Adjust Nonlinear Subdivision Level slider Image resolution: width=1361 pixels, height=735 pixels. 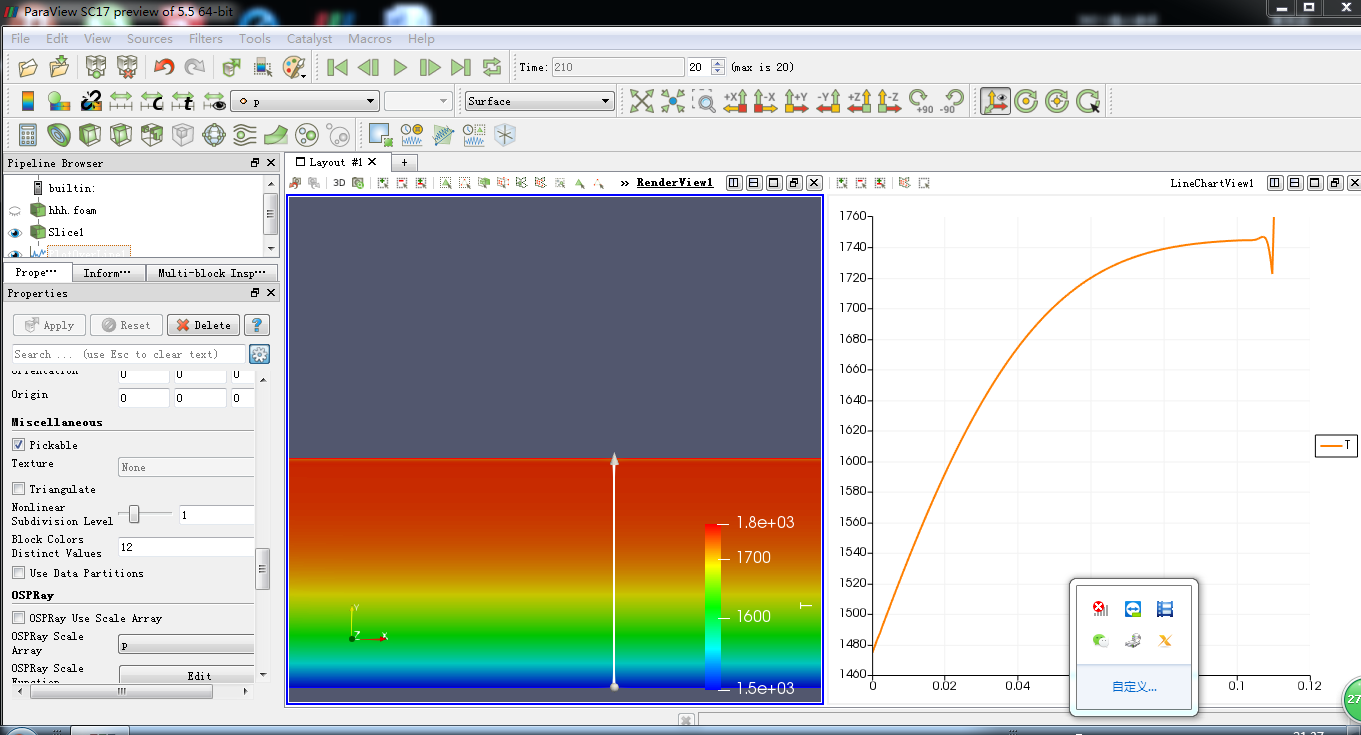tap(135, 514)
